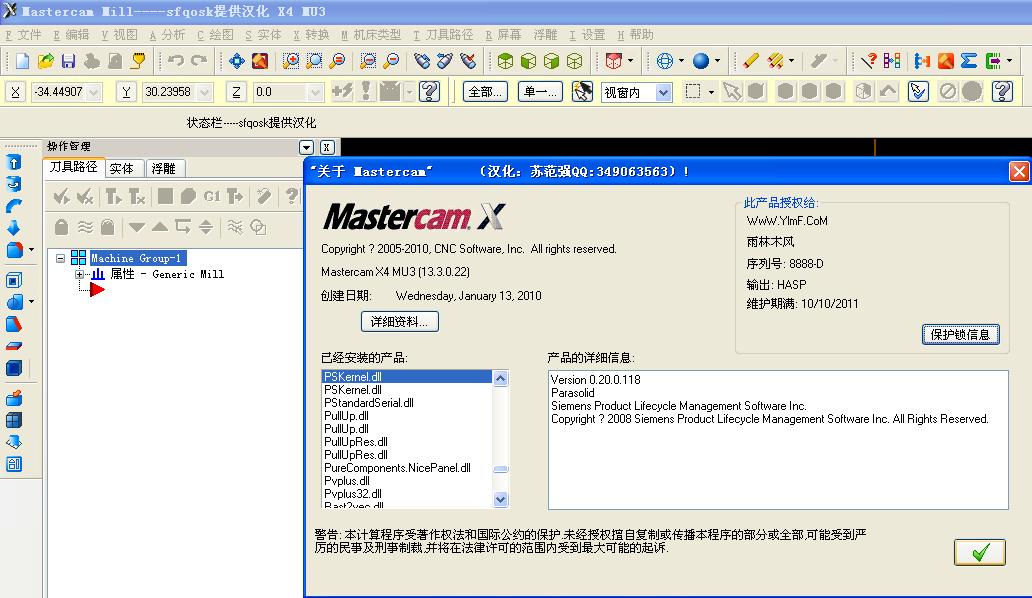Open the 操作管理 panel dropdown arrow button

[x=306, y=147]
